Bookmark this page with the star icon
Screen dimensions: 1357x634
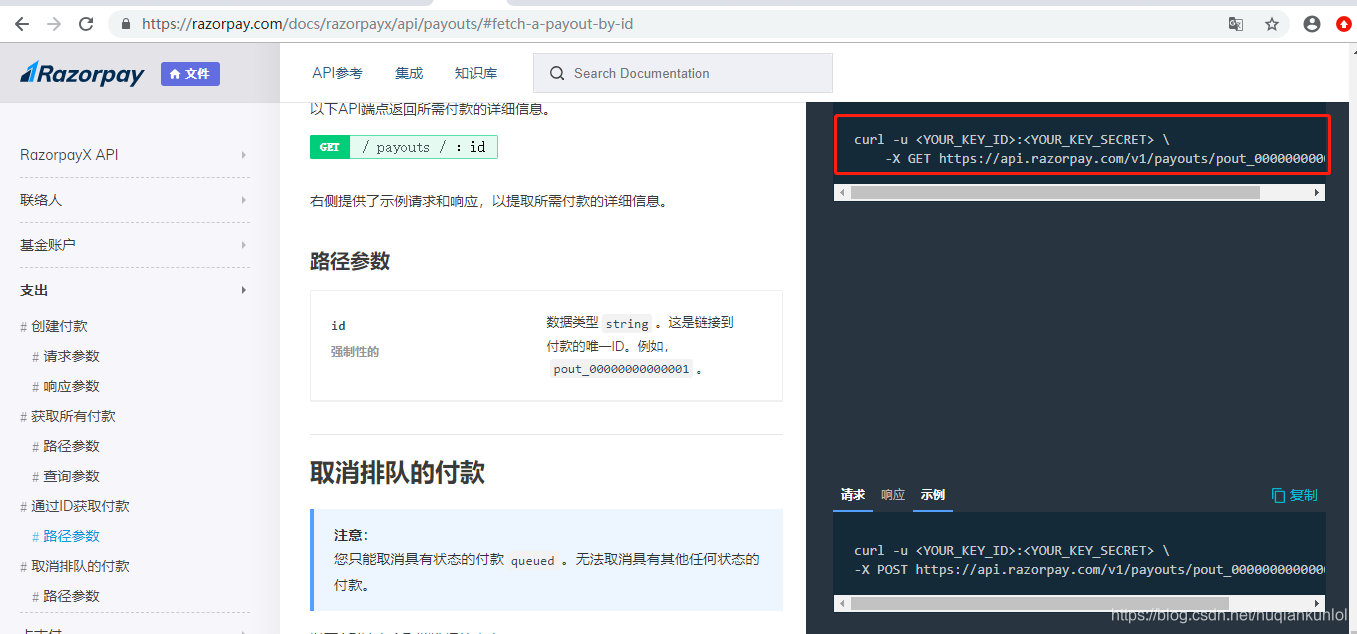1272,24
